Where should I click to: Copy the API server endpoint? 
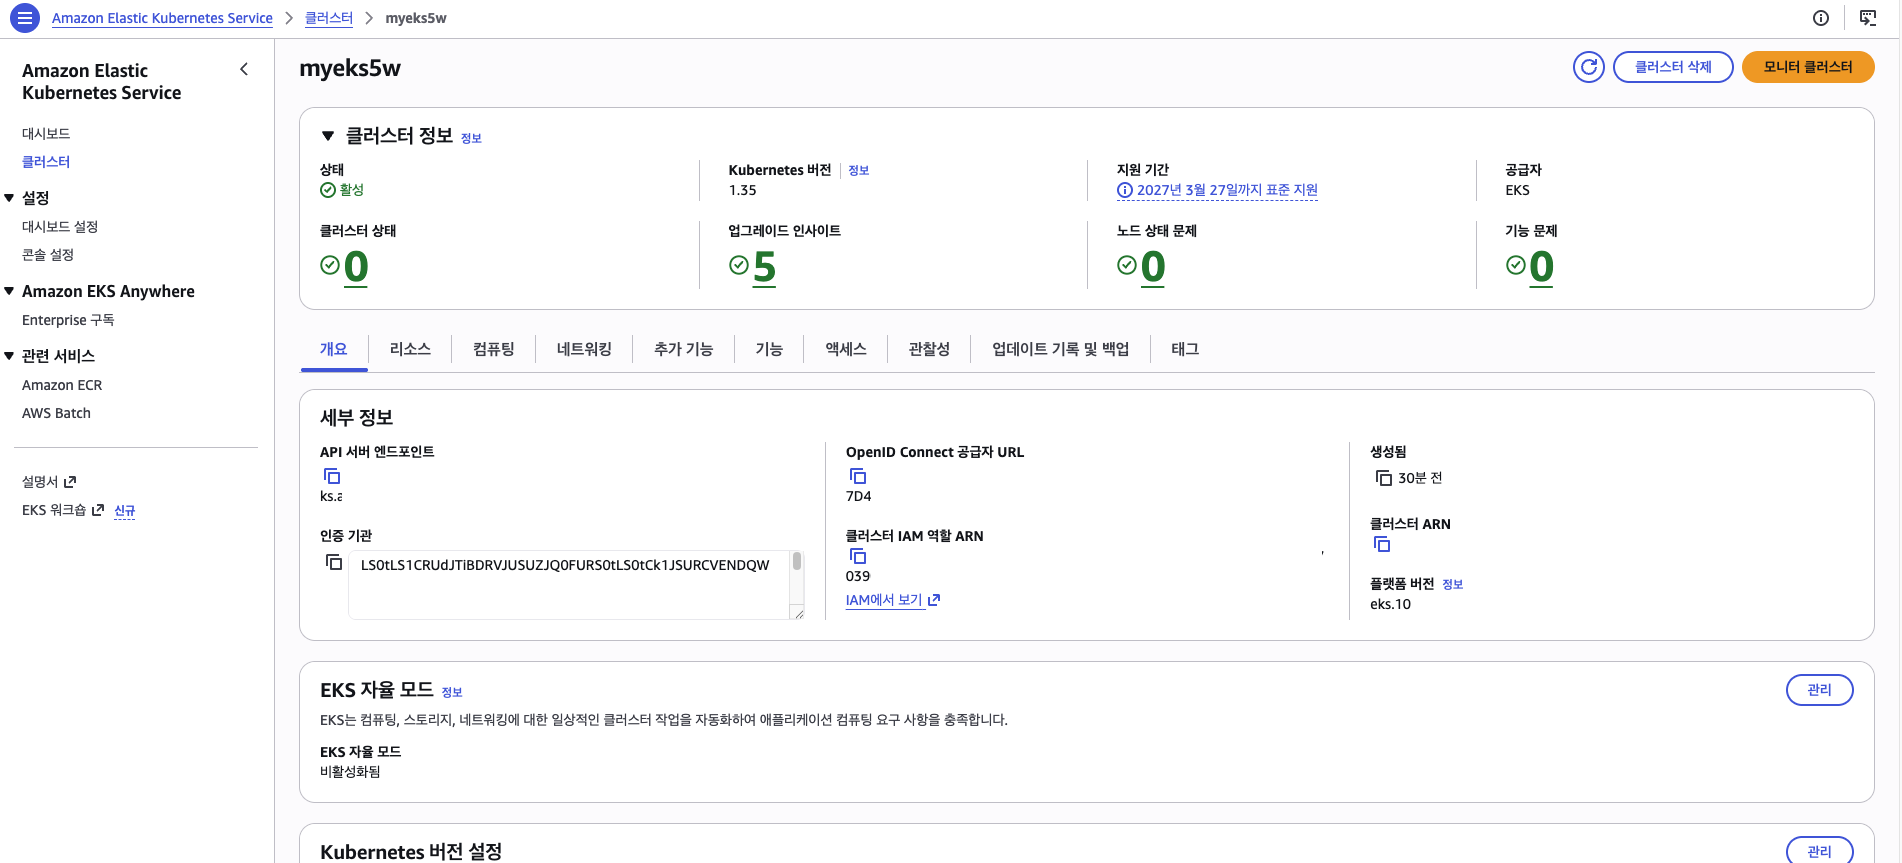pyautogui.click(x=332, y=476)
